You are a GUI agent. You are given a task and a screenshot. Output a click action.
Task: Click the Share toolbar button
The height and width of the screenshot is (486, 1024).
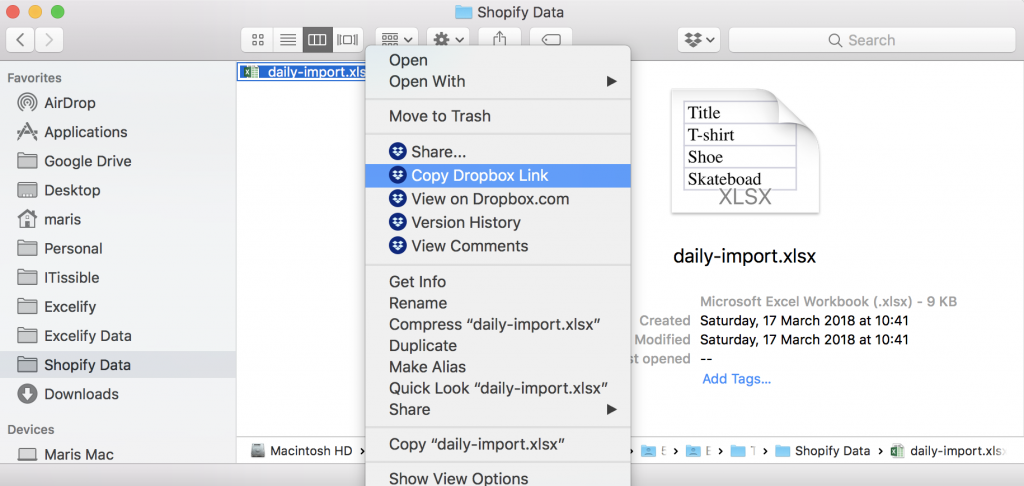click(500, 40)
